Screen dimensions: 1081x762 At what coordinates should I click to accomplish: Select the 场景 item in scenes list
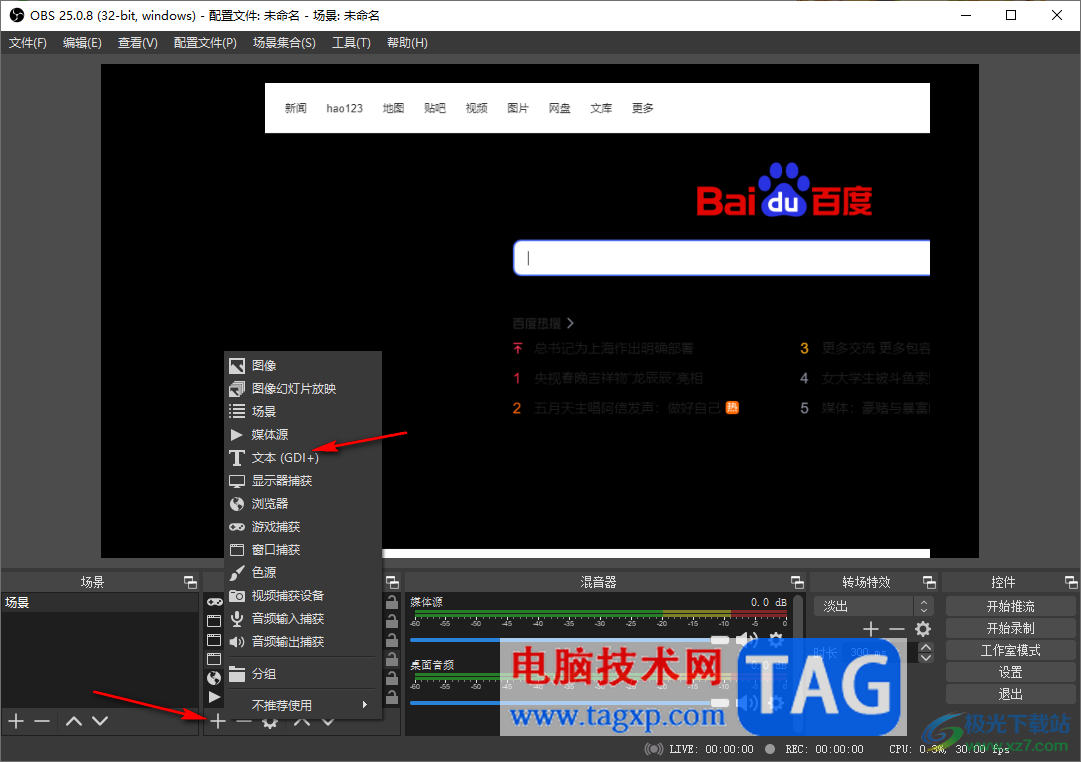[99, 602]
